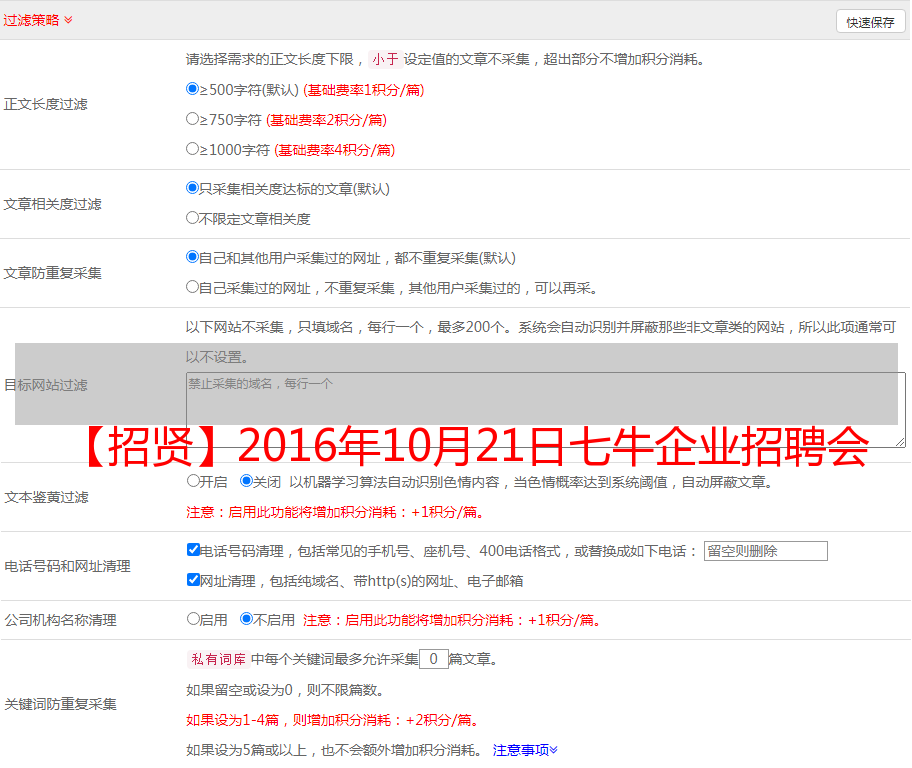Focus the 禁止采集的域名 textarea
Image resolution: width=912 pixels, height=768 pixels.
[546, 410]
